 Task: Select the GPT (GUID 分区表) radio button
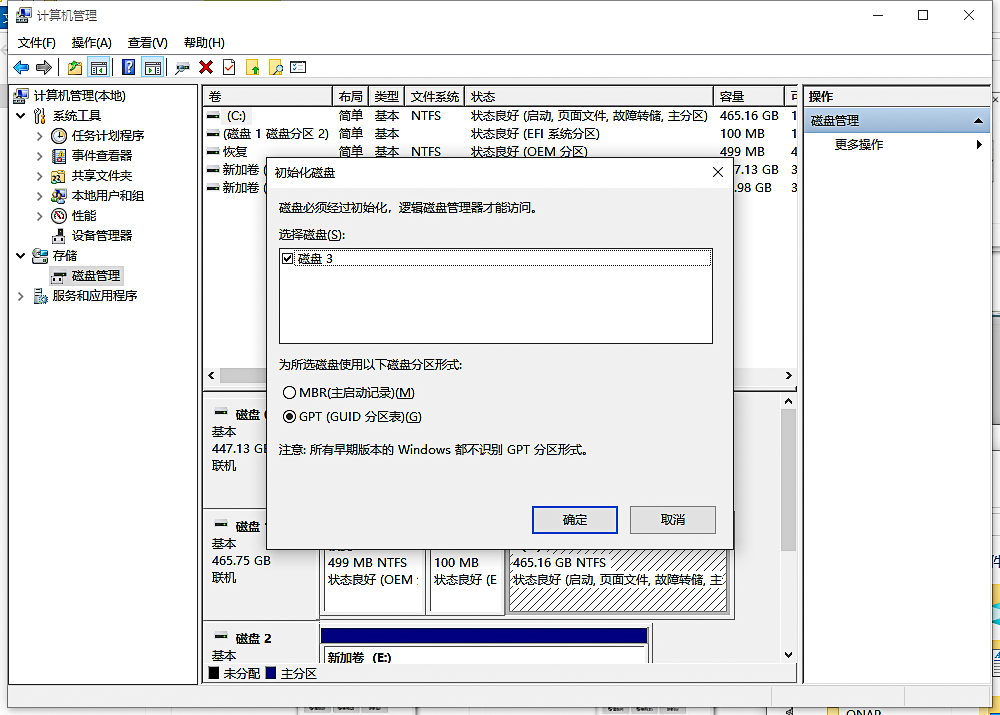tap(291, 414)
